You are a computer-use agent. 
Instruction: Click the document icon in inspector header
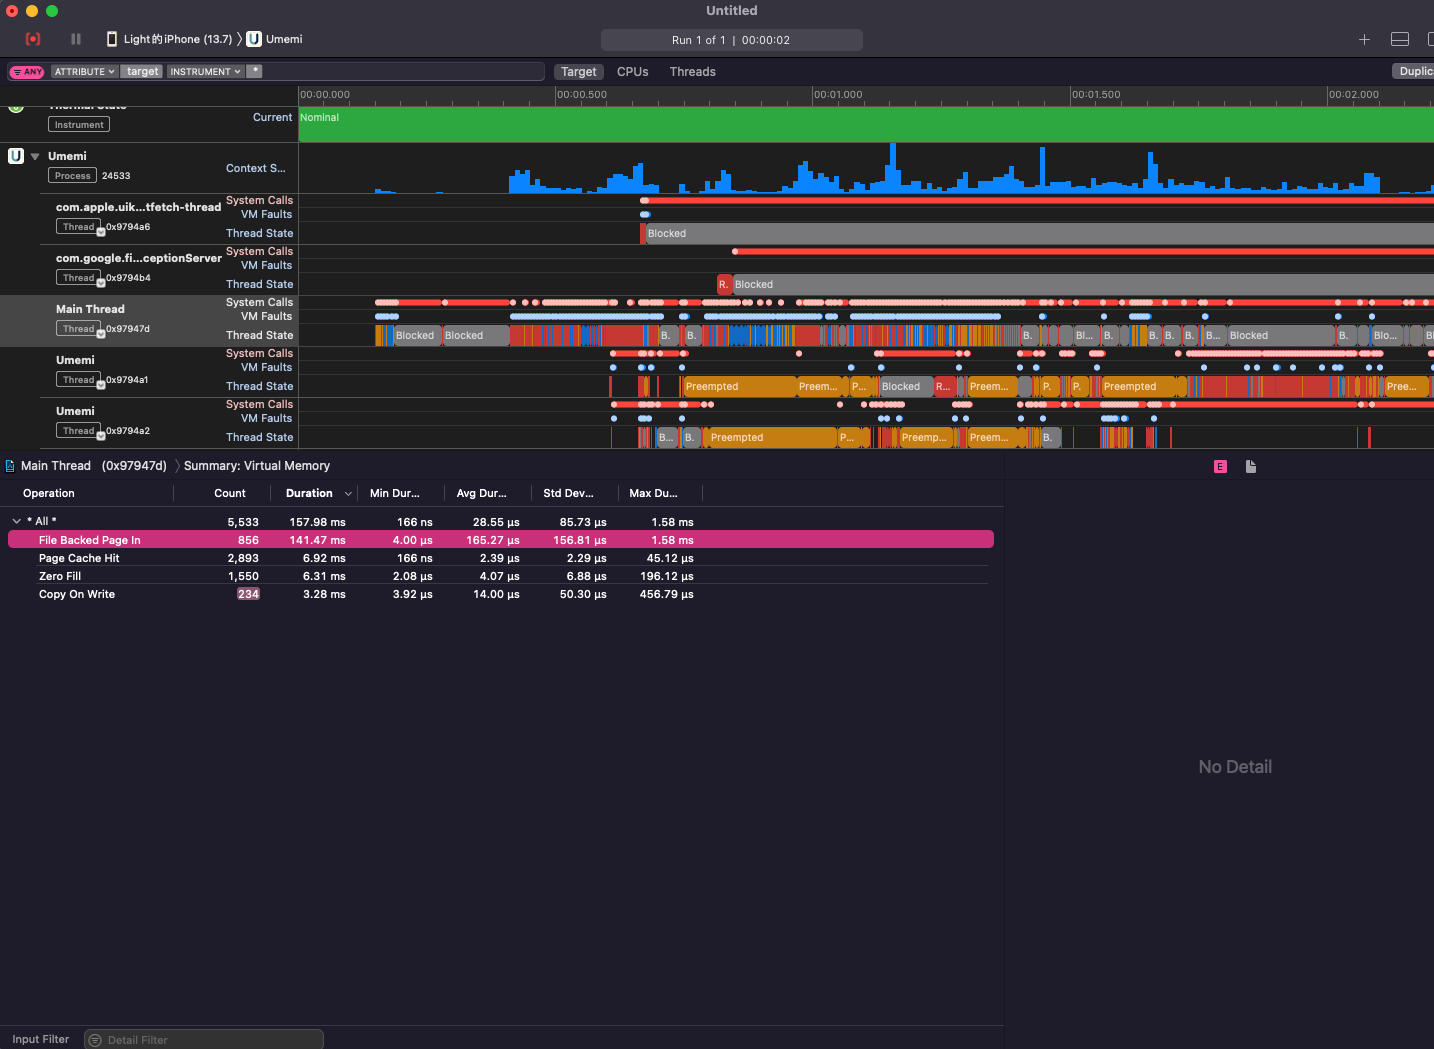click(1251, 467)
